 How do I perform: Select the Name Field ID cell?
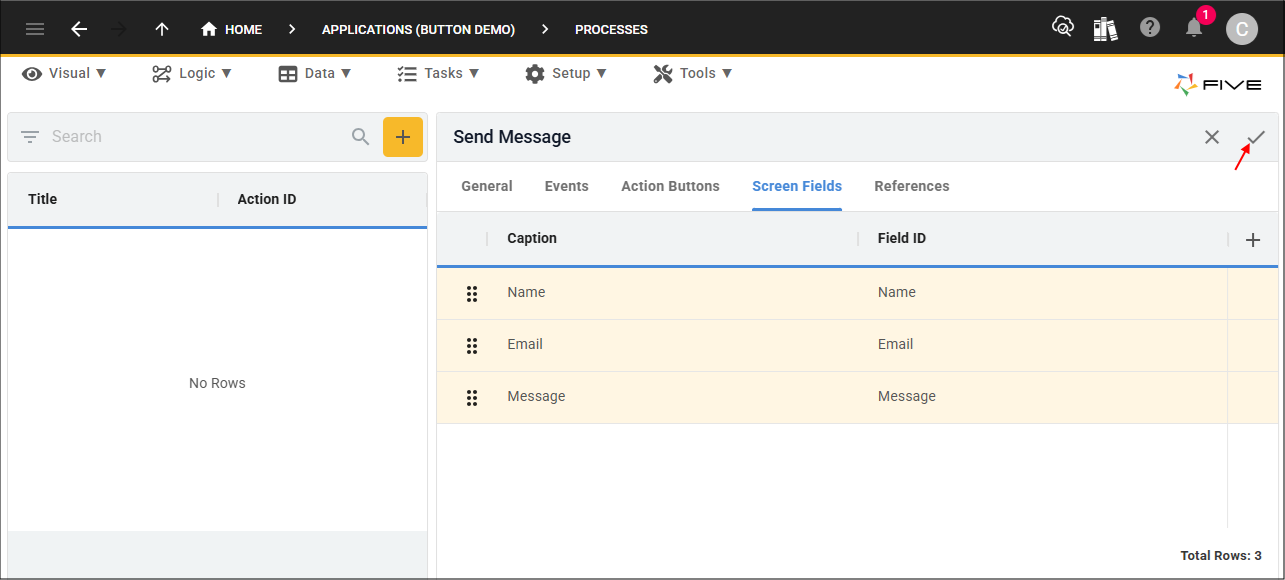[1042, 293]
